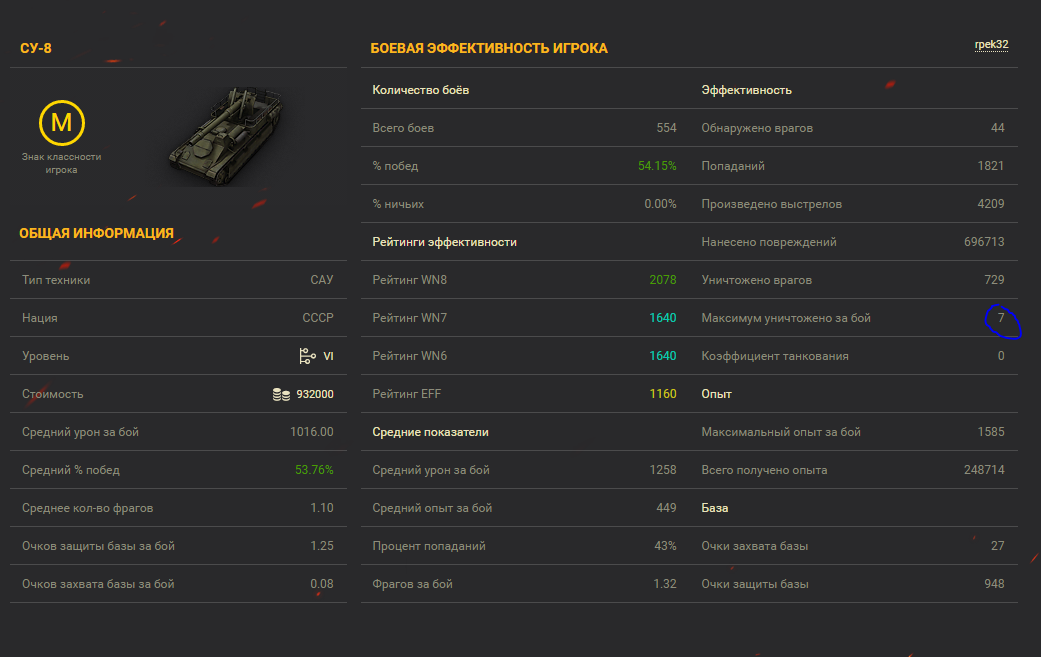Click the Знак классности игрока caption

[62, 163]
